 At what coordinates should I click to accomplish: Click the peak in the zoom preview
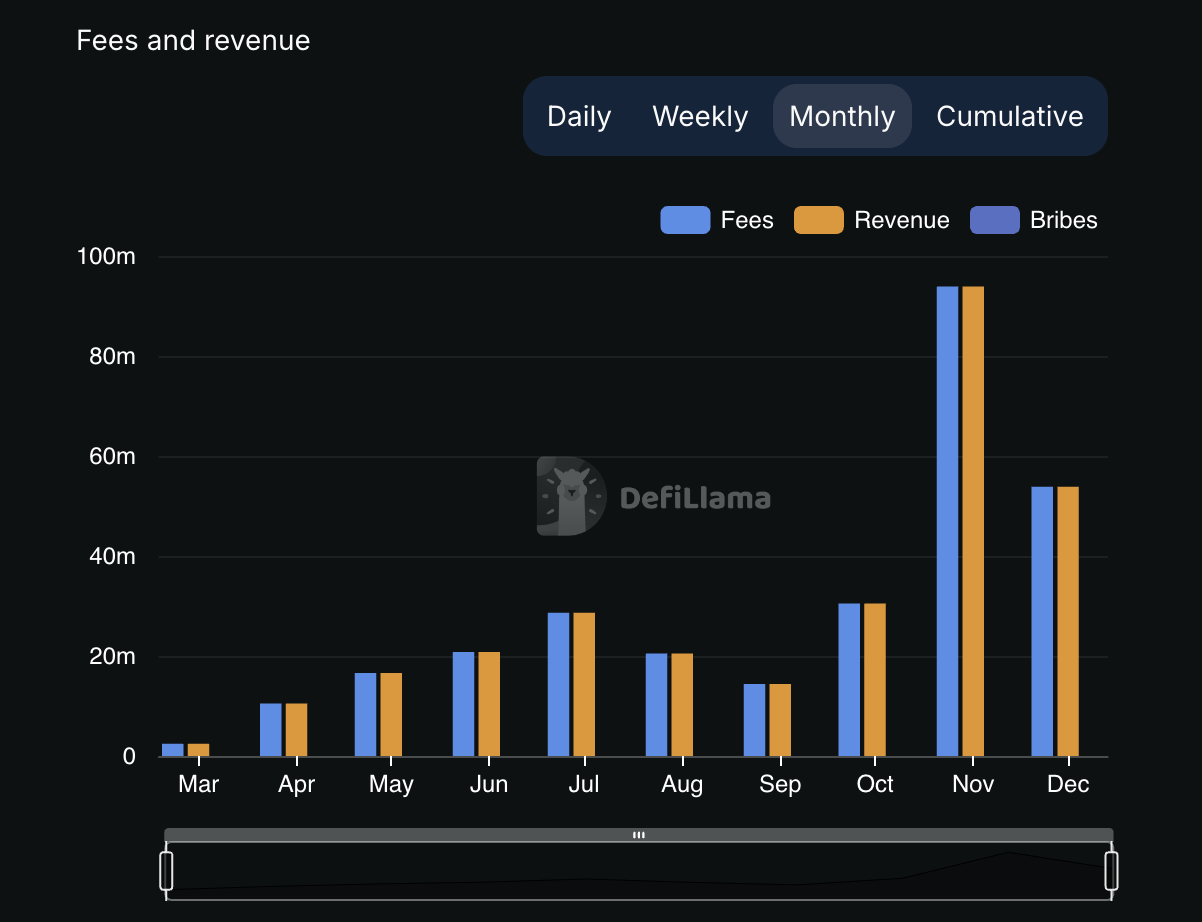(1007, 853)
